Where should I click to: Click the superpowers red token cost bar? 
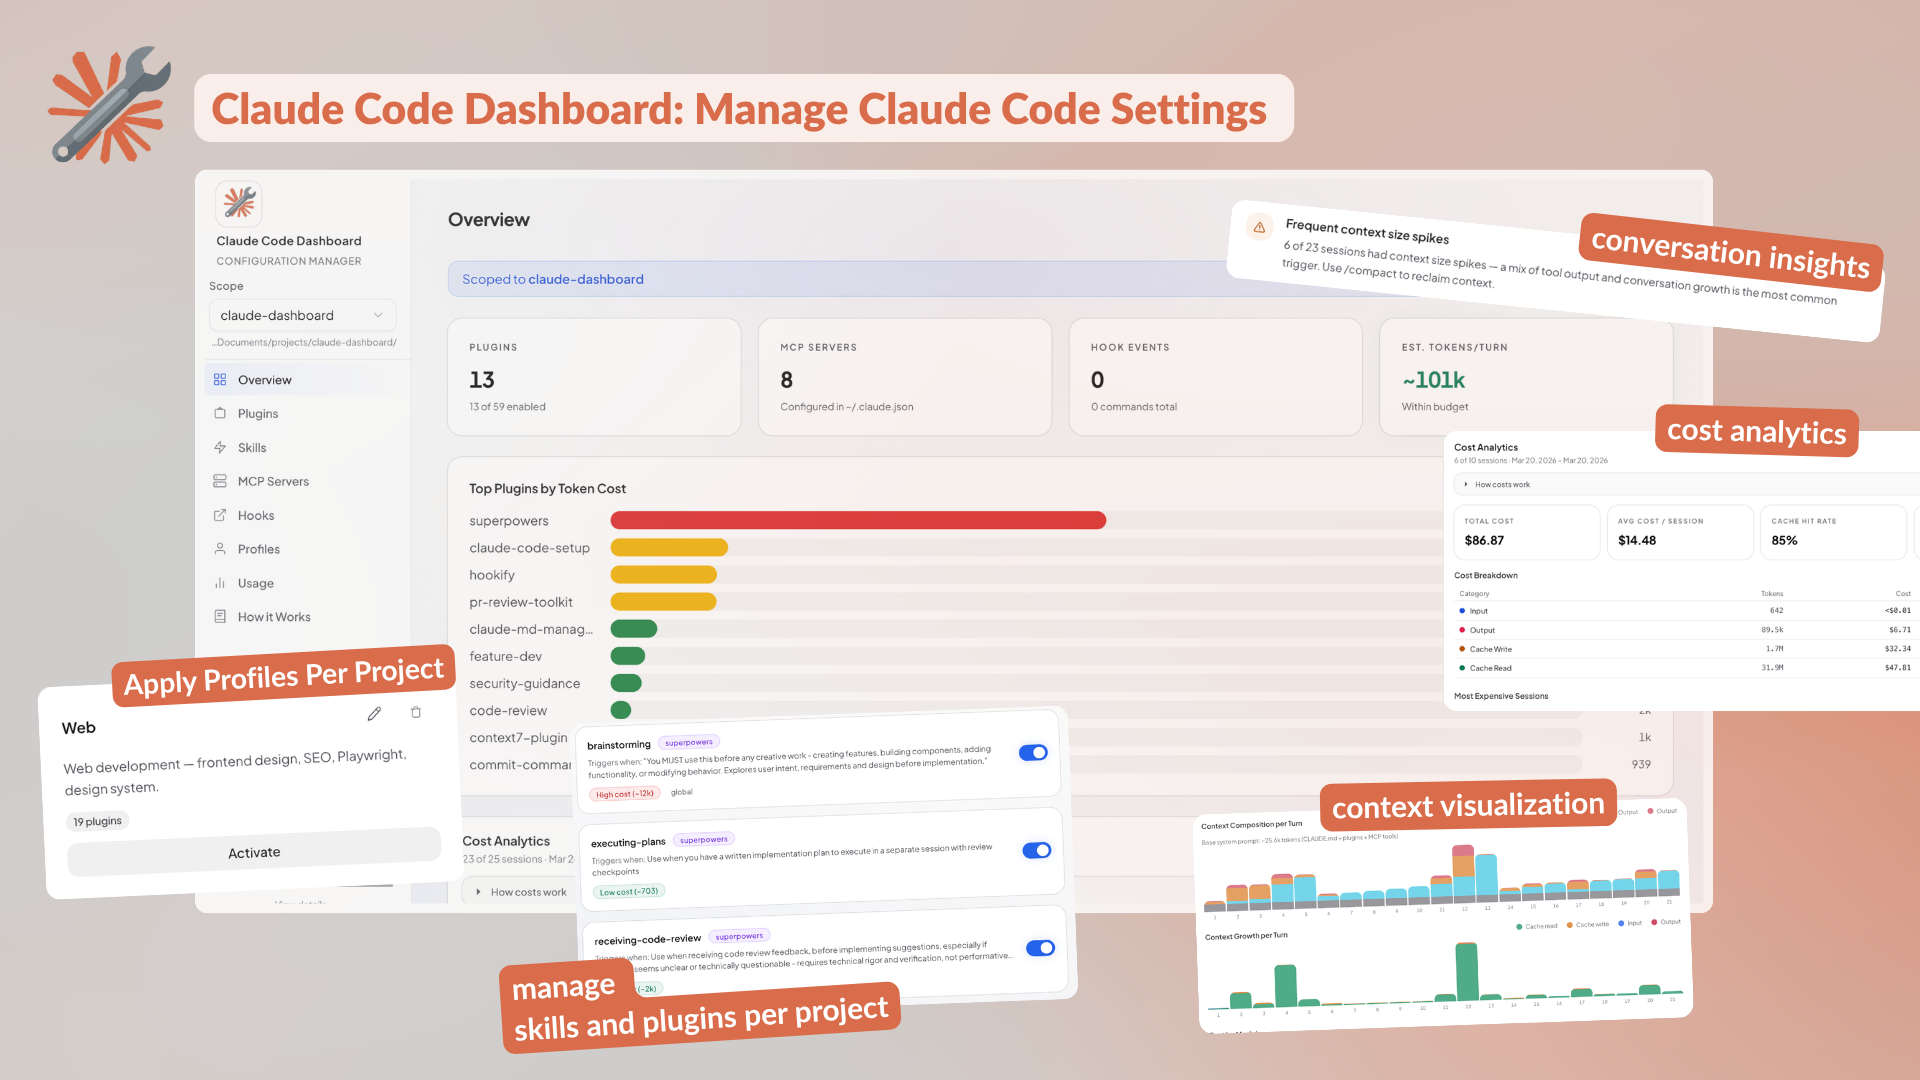tap(858, 520)
